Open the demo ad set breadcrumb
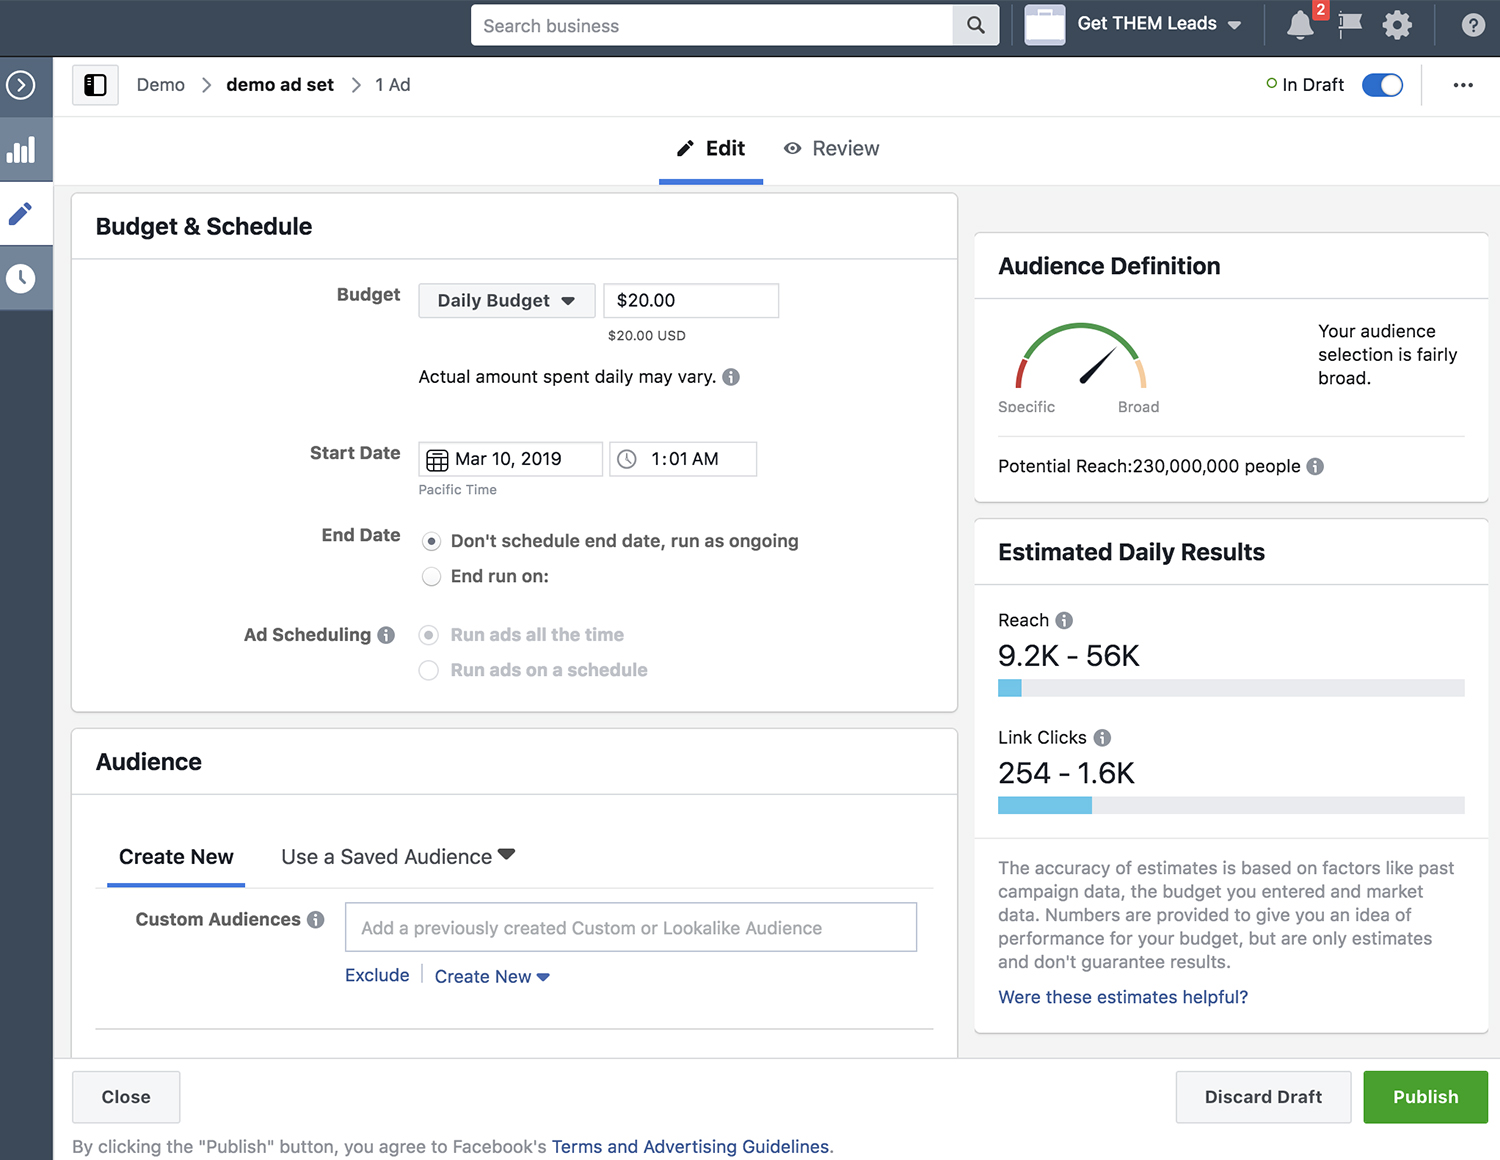The height and width of the screenshot is (1160, 1500). click(279, 85)
